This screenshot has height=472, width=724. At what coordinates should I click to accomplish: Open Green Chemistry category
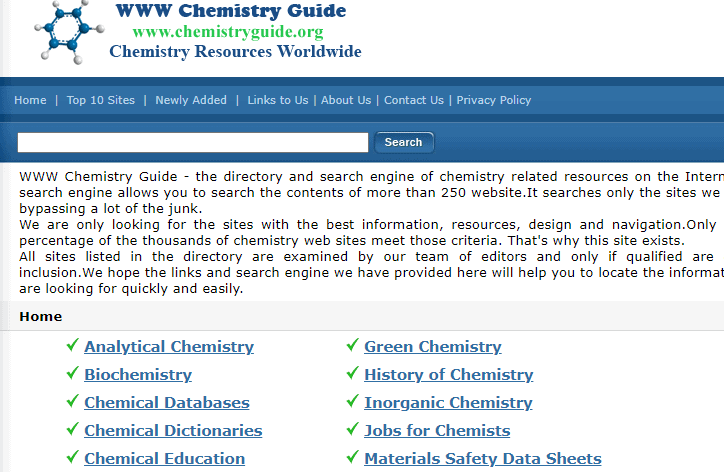click(433, 346)
